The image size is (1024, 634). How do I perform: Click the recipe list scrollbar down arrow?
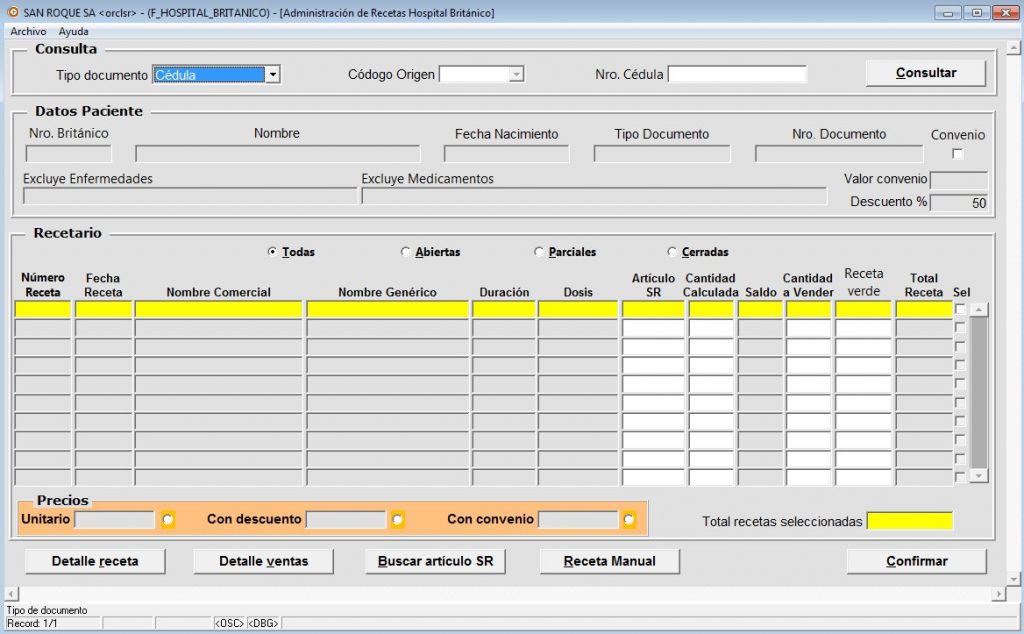tap(978, 477)
